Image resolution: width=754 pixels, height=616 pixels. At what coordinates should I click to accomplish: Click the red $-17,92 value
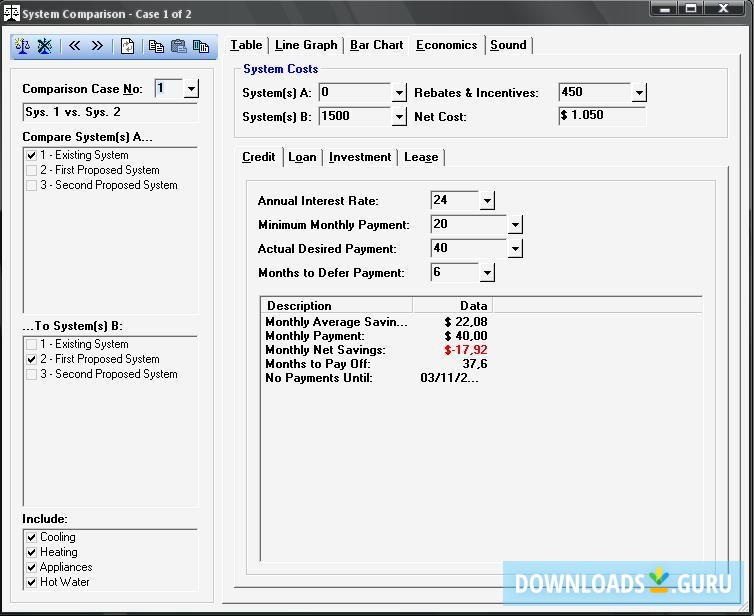(x=465, y=350)
